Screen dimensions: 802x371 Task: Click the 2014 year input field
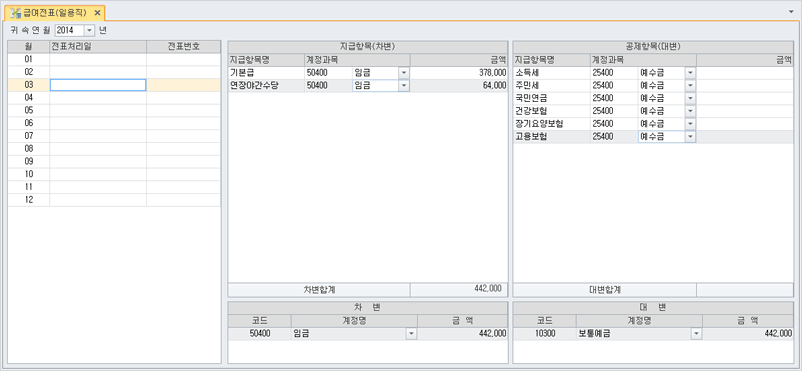point(70,30)
